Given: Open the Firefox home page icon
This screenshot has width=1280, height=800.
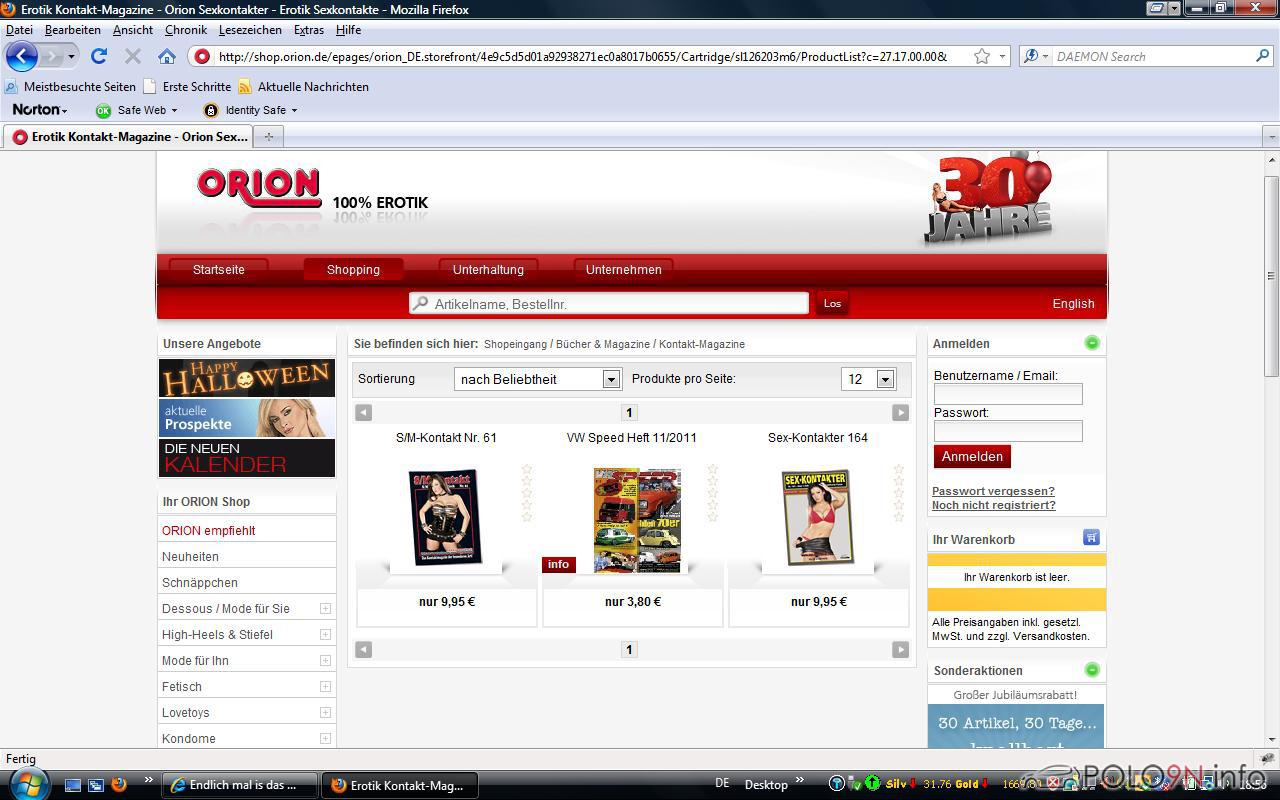Looking at the screenshot, I should click(x=167, y=56).
